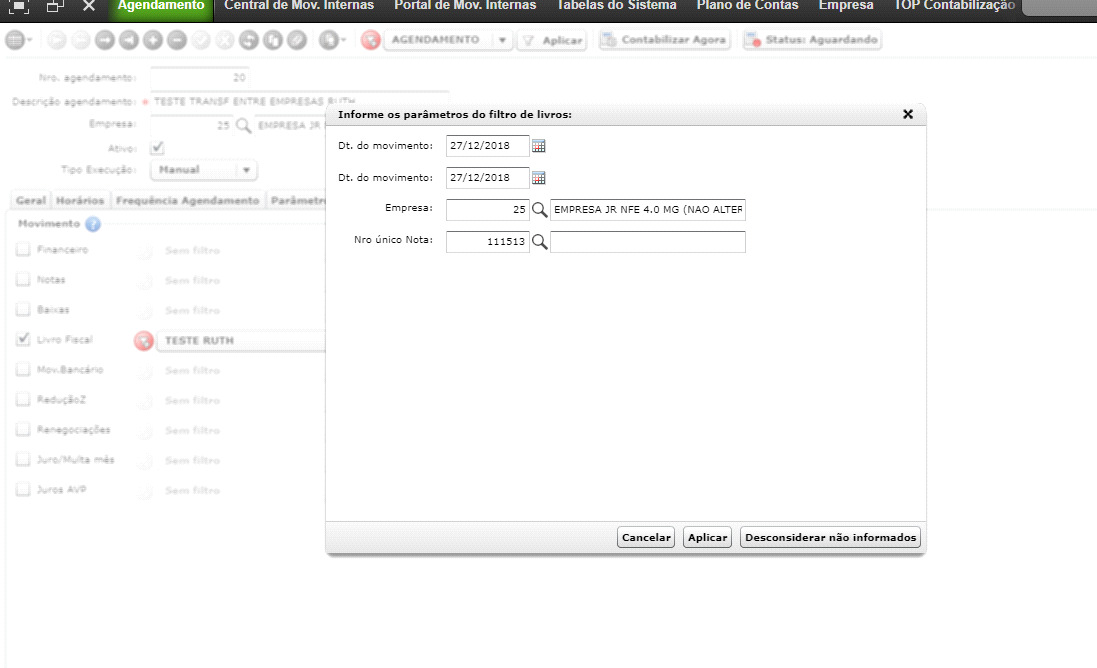Open the TESTE RUTH filter dropdown
This screenshot has width=1097, height=668.
[241, 341]
